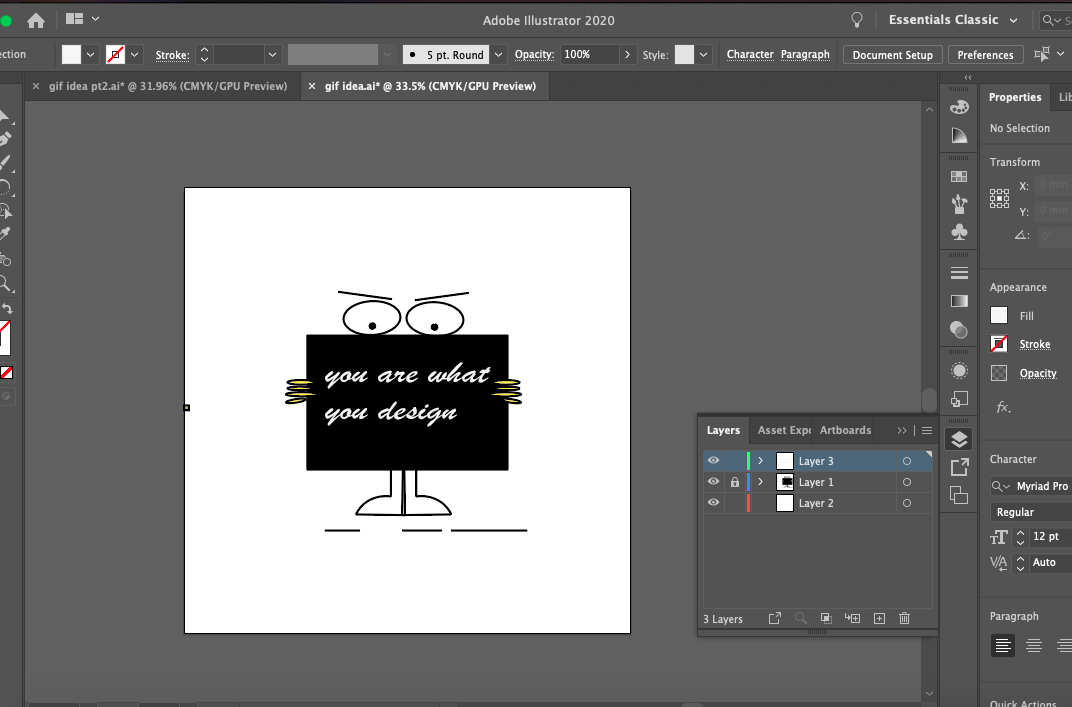Open the Symbols panel clover icon
The height and width of the screenshot is (707, 1072).
959,232
